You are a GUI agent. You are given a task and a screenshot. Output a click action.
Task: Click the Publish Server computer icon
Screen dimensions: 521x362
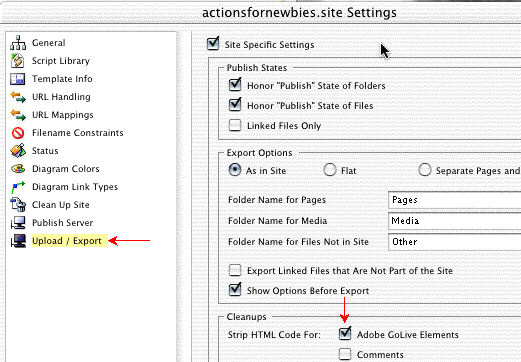click(x=18, y=223)
